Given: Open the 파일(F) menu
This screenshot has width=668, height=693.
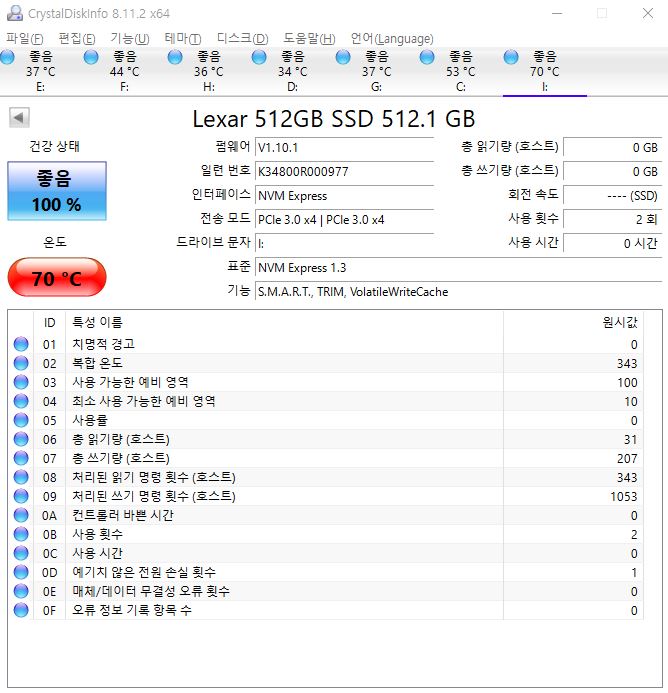Looking at the screenshot, I should point(25,39).
